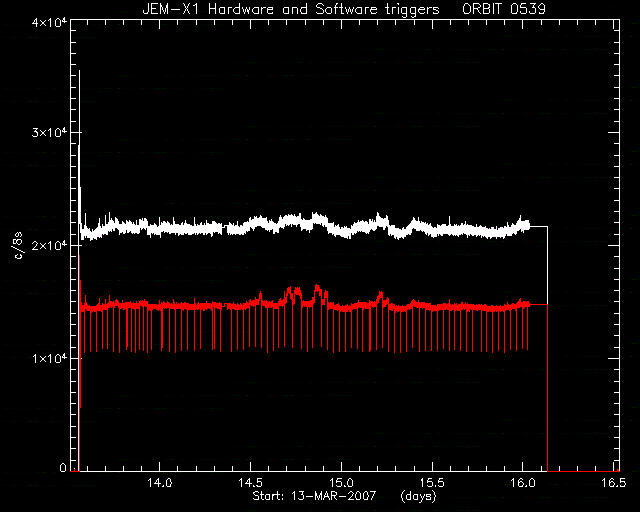Click the 'ORBIT 0539' label
The height and width of the screenshot is (512, 640).
click(x=504, y=9)
